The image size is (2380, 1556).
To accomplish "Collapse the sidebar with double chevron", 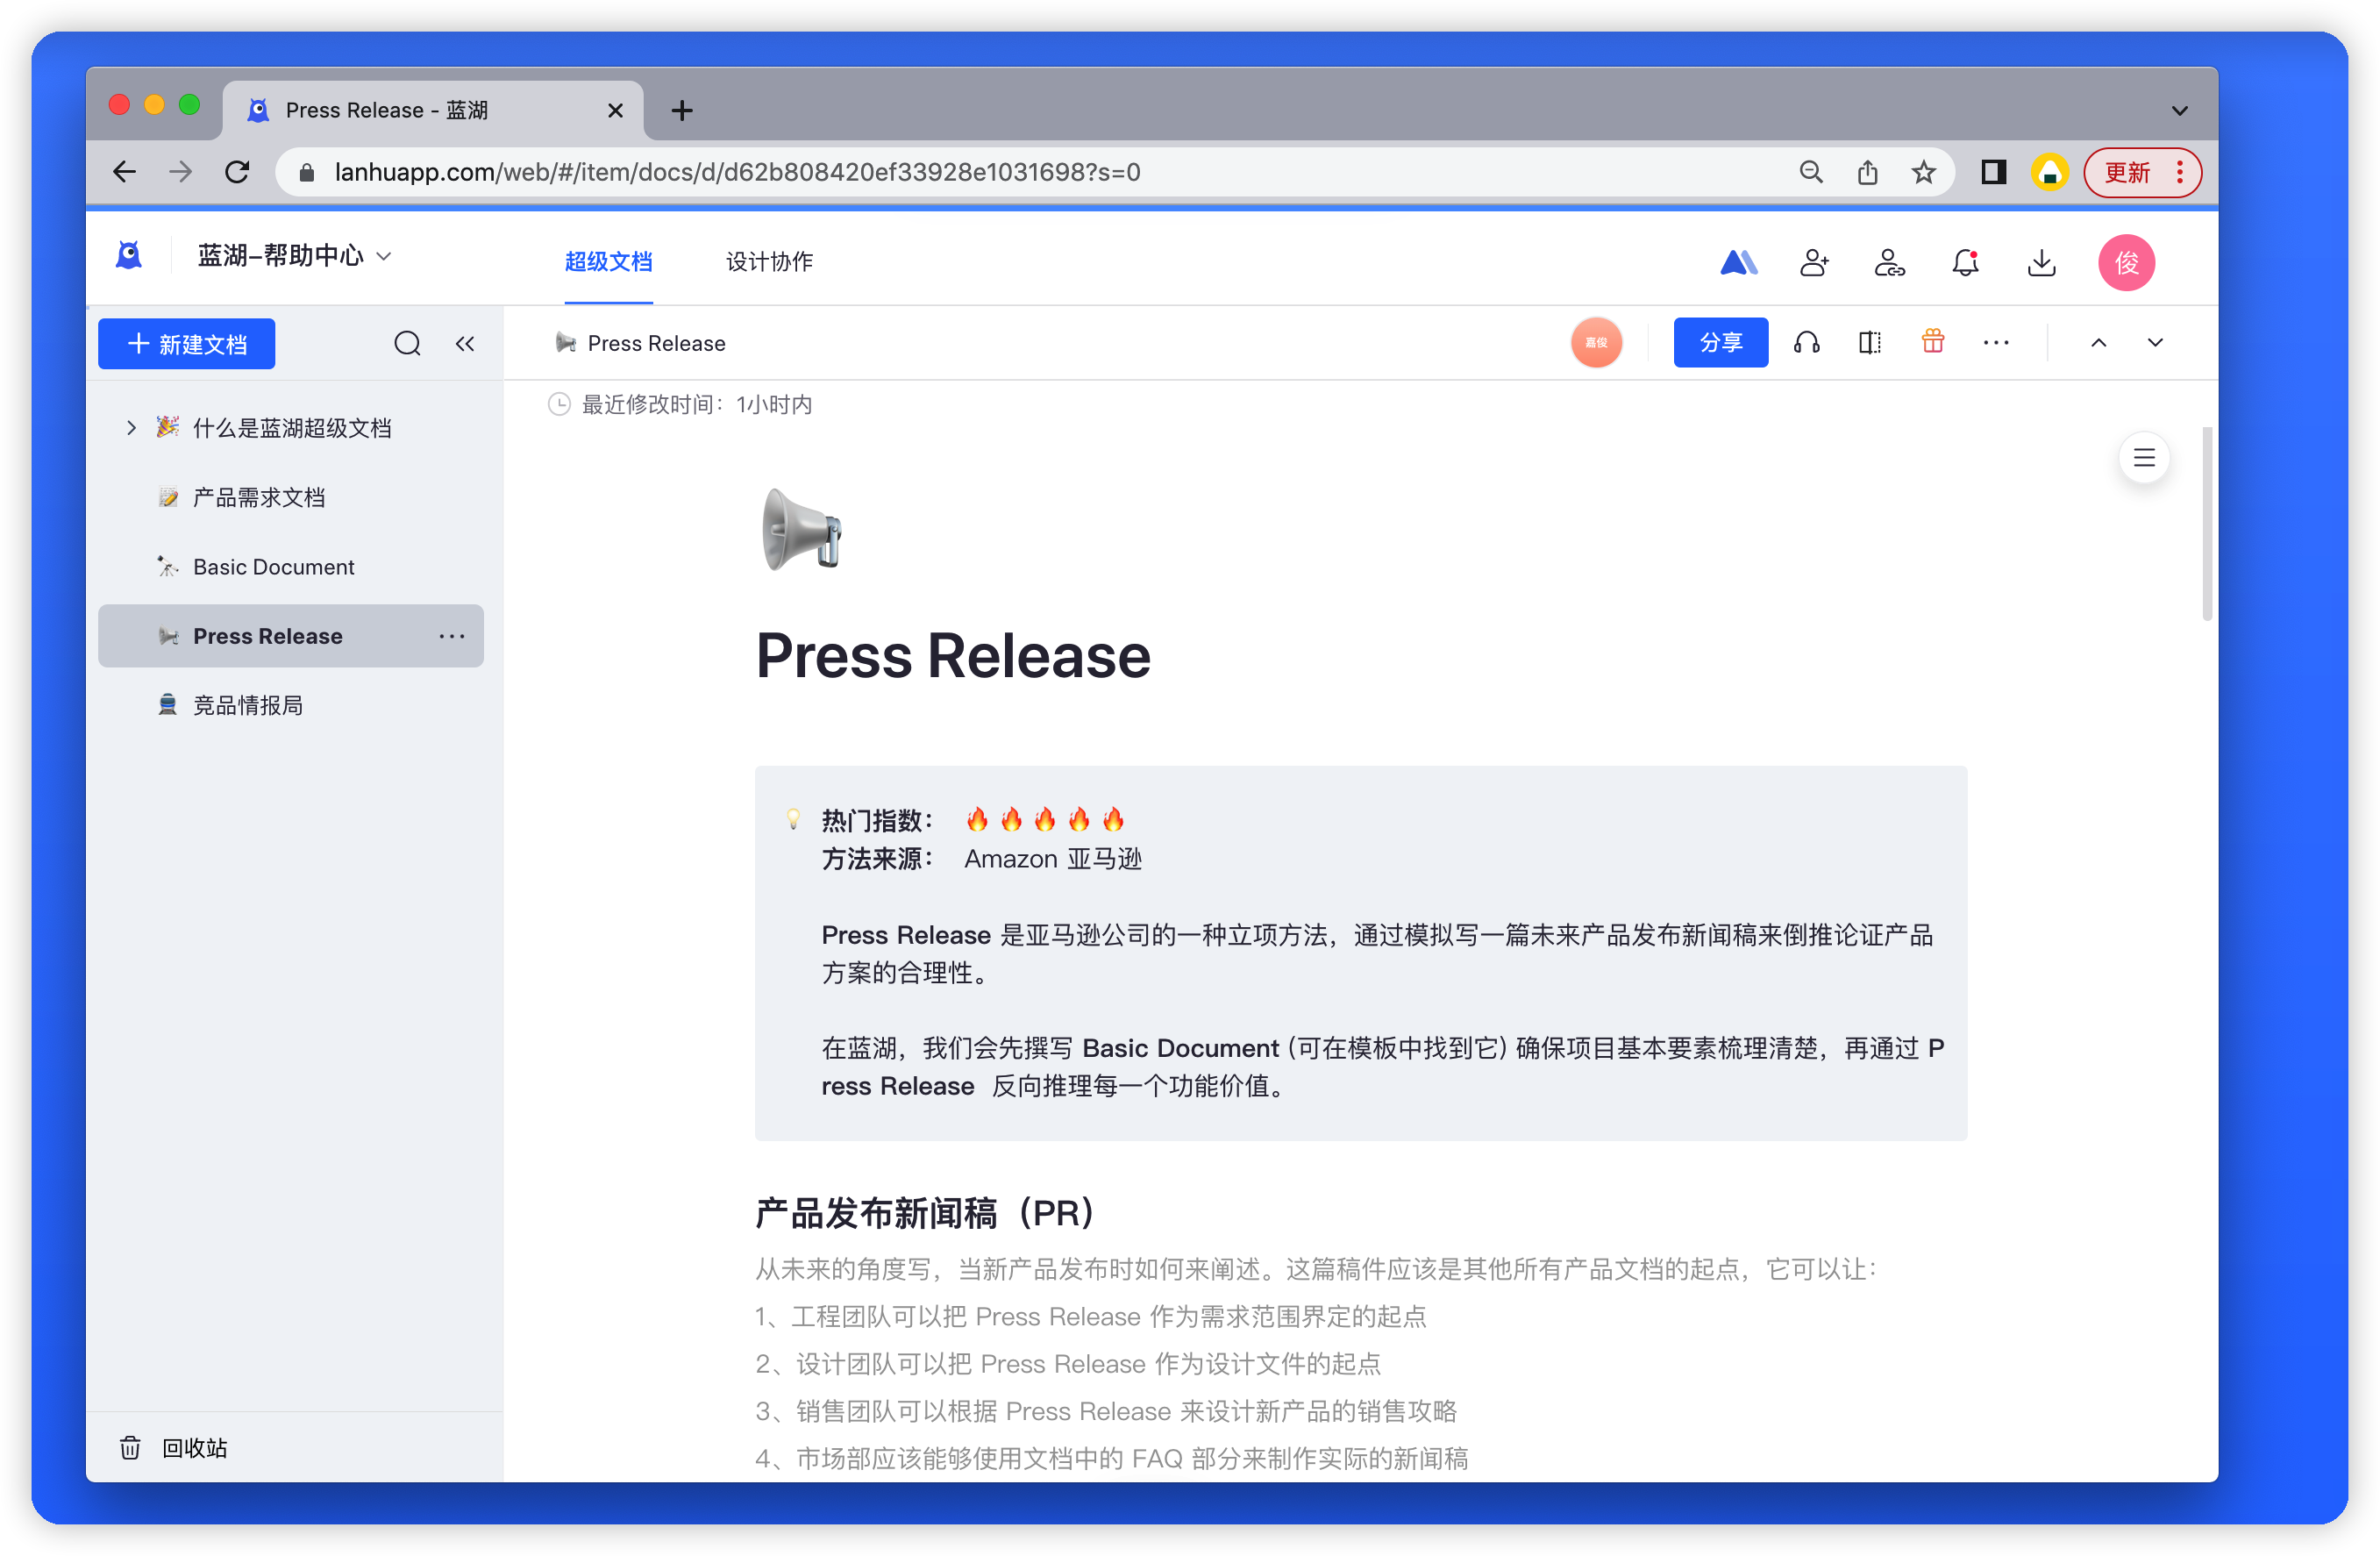I will click(465, 344).
